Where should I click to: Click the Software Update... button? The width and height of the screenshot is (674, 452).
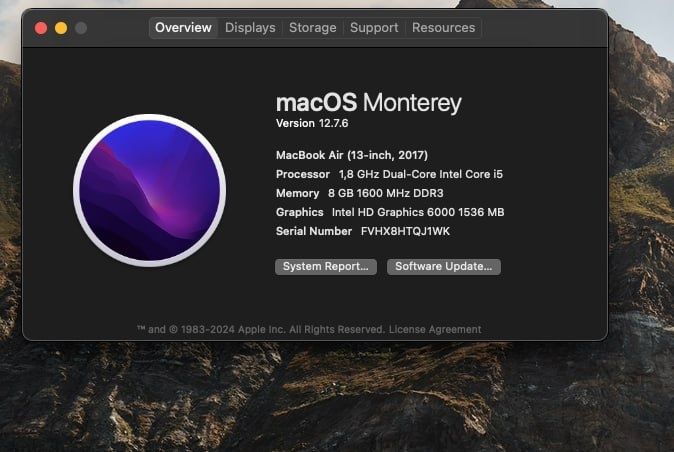[x=444, y=266]
